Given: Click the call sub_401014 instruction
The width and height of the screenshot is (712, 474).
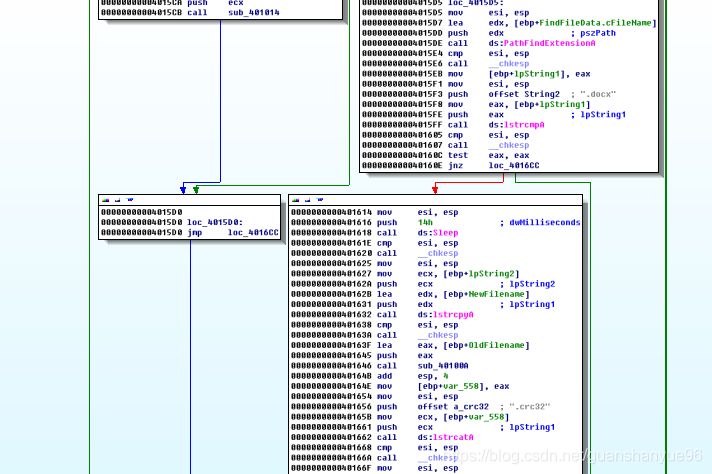Looking at the screenshot, I should [x=233, y=13].
